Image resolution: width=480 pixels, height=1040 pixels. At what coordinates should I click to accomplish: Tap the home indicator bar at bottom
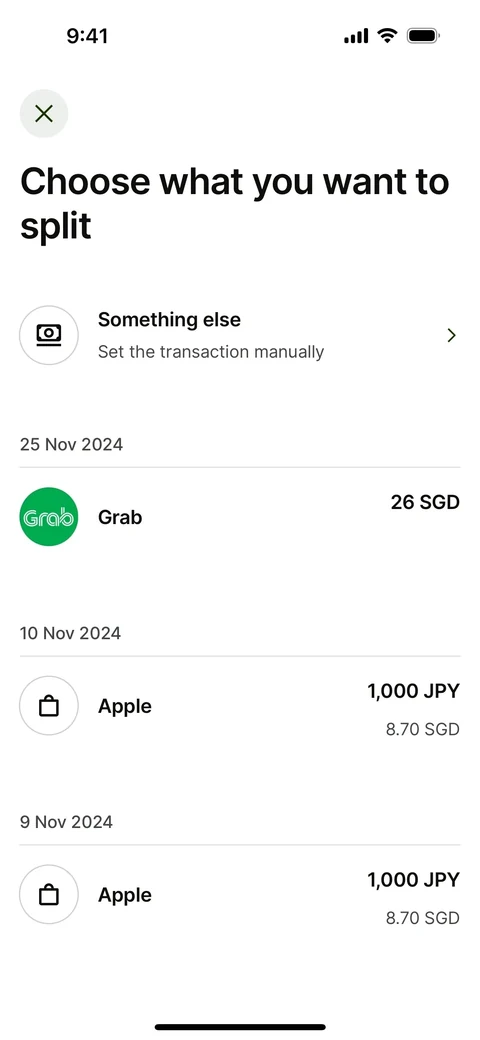coord(240,1027)
